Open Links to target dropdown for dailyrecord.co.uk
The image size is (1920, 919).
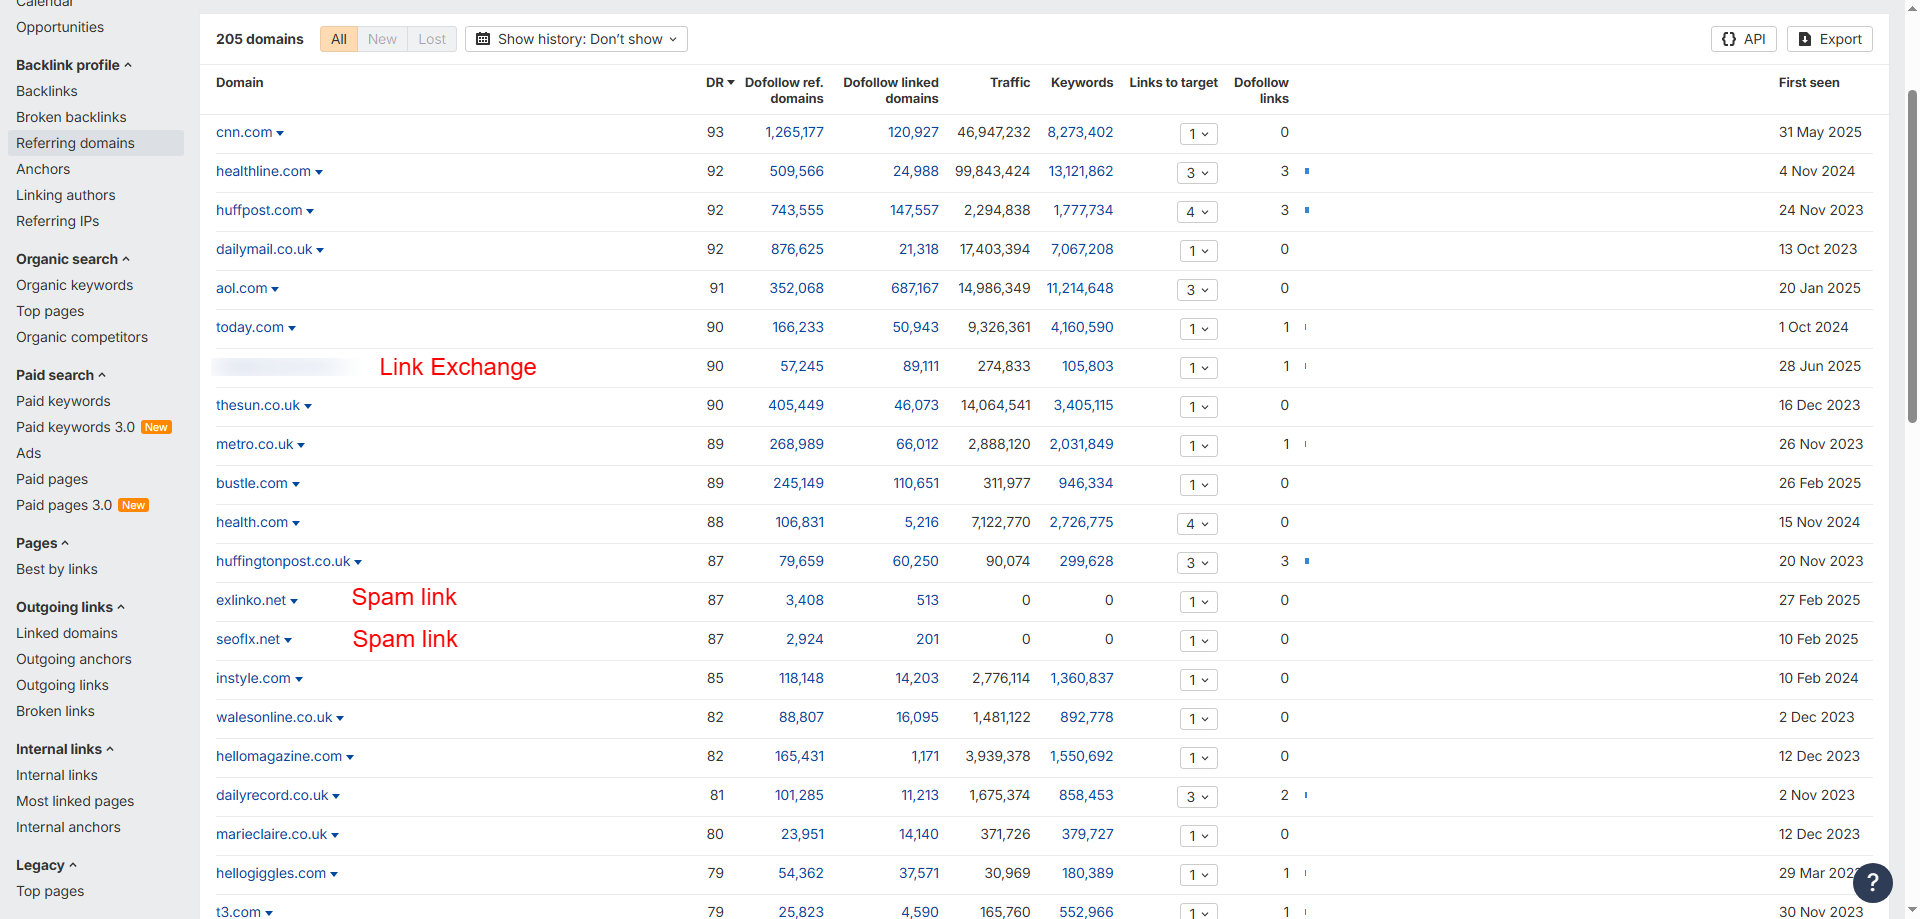(1197, 797)
